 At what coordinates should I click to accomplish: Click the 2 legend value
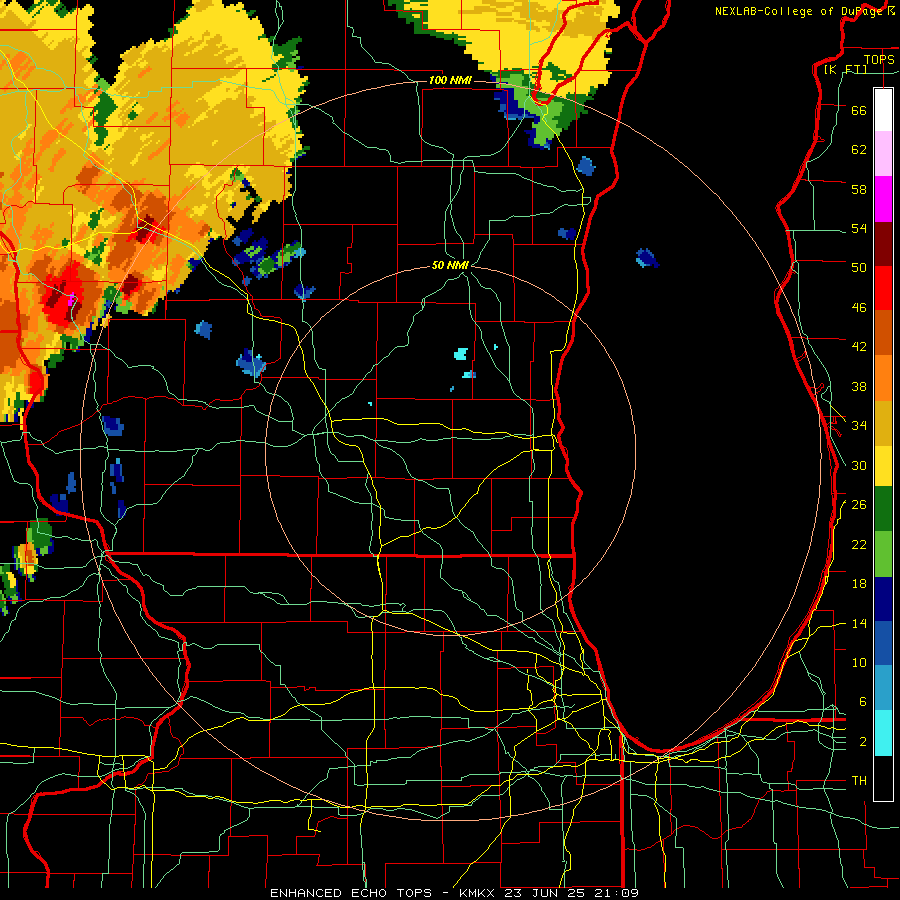tap(862, 742)
